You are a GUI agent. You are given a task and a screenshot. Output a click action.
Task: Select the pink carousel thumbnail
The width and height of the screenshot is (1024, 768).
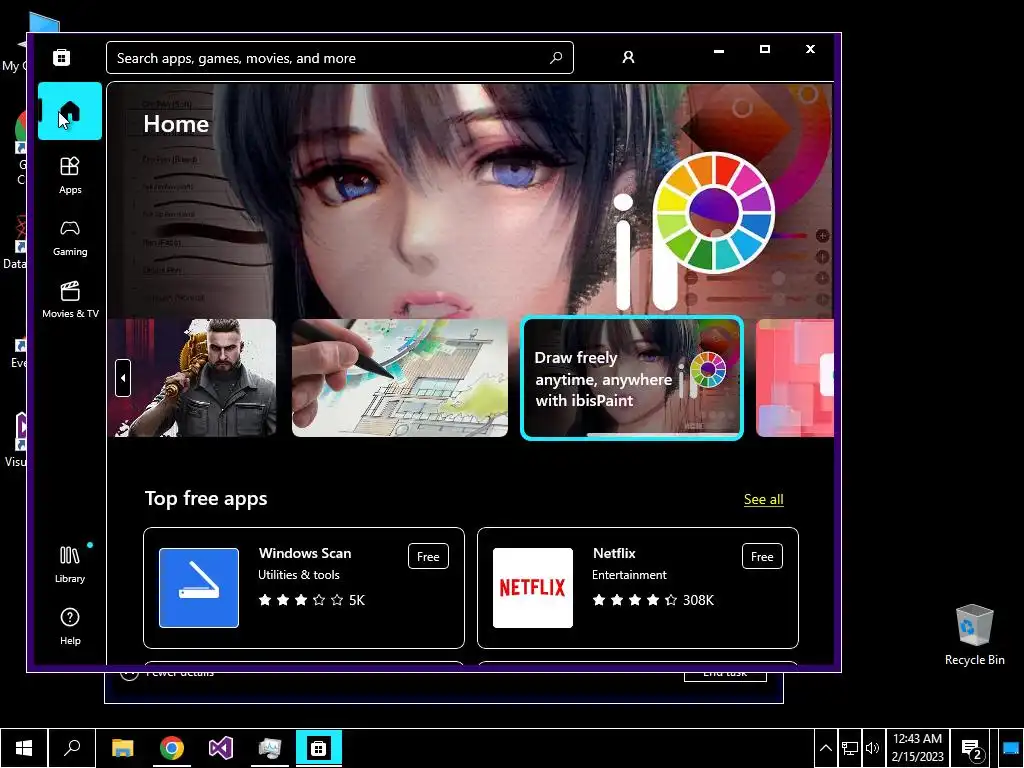[795, 377]
